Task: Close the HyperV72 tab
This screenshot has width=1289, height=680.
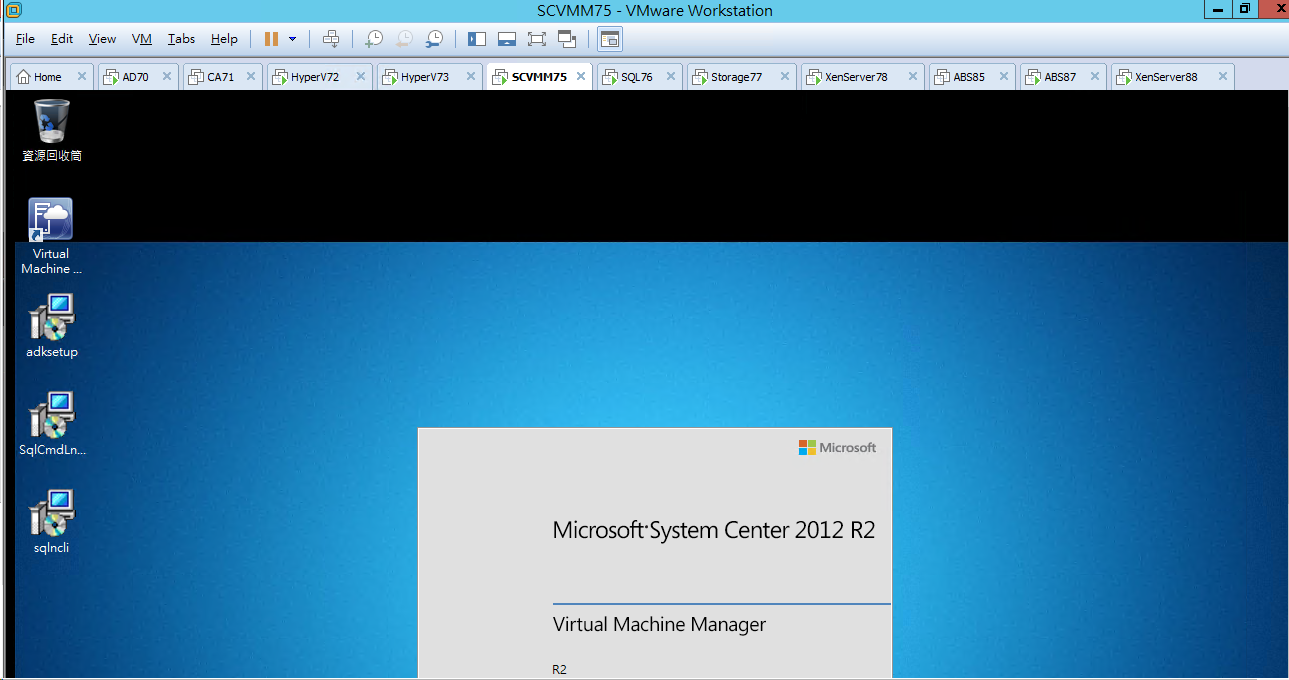Action: click(x=361, y=77)
